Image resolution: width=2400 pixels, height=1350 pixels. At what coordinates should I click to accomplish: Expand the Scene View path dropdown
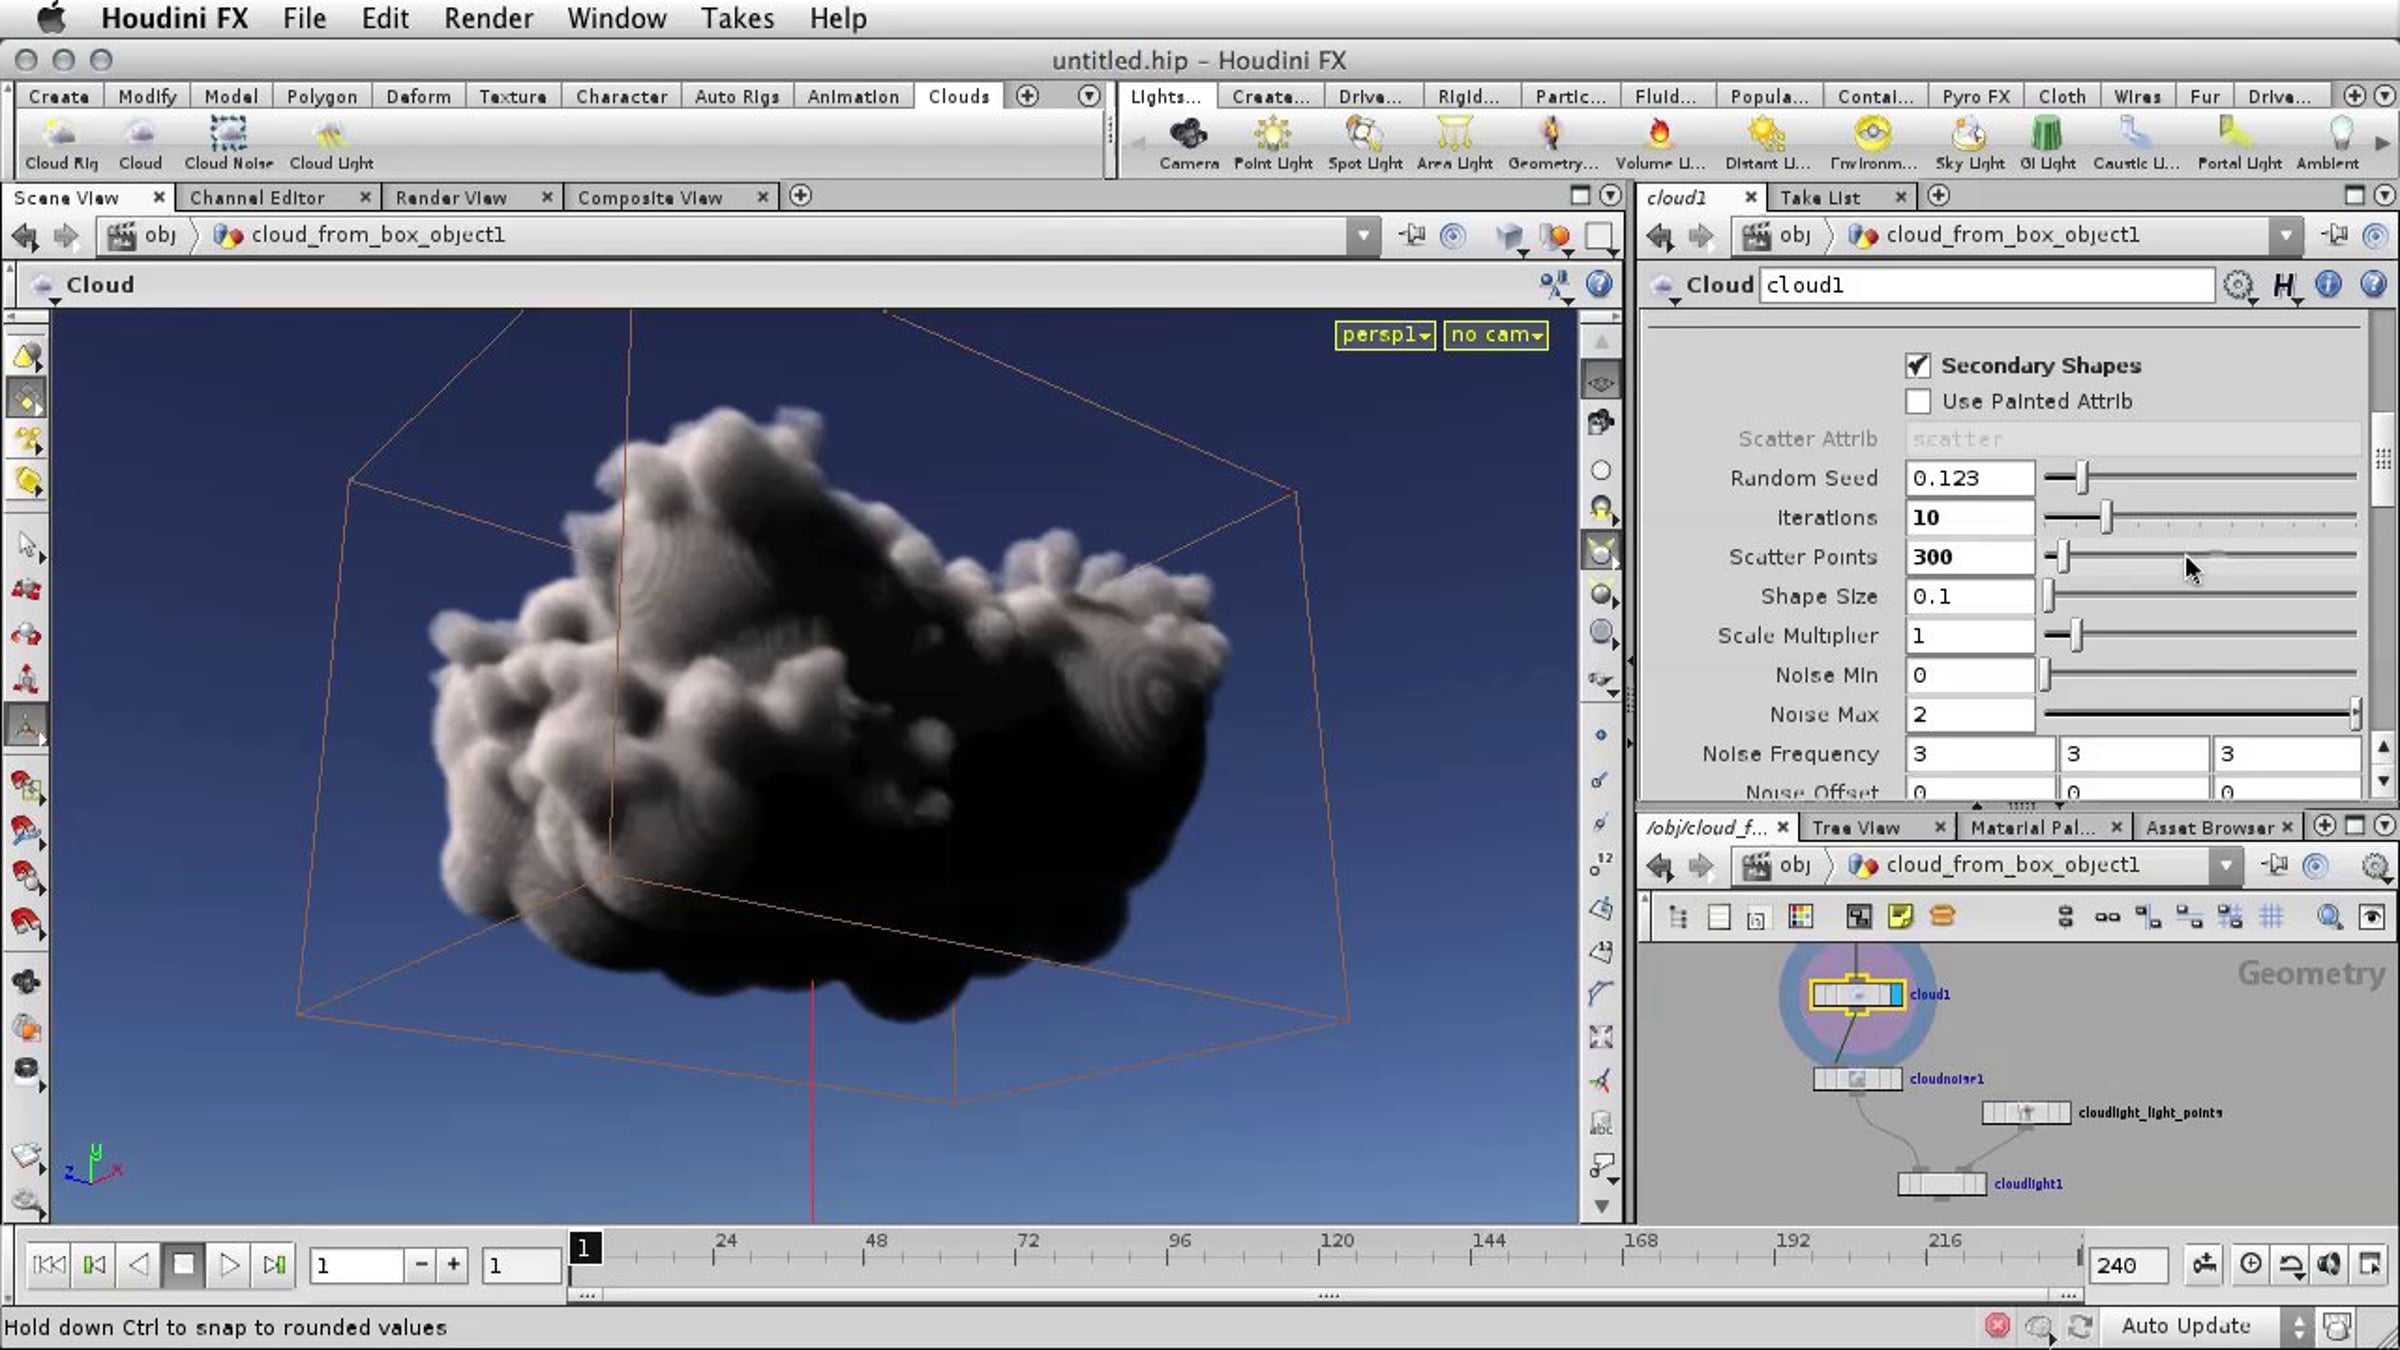(x=1362, y=236)
